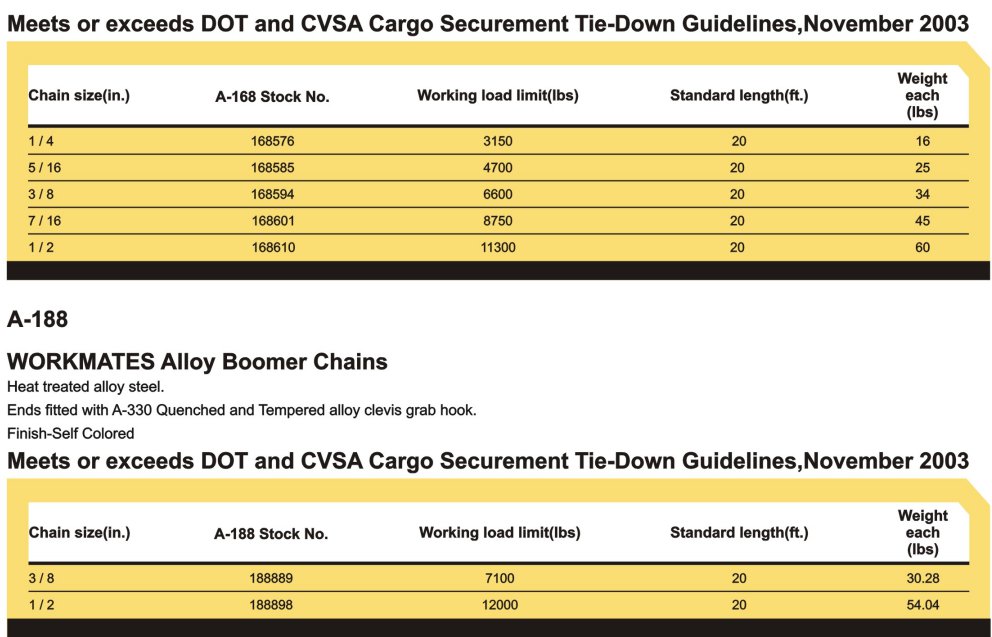Click stock number 168610

click(x=273, y=247)
